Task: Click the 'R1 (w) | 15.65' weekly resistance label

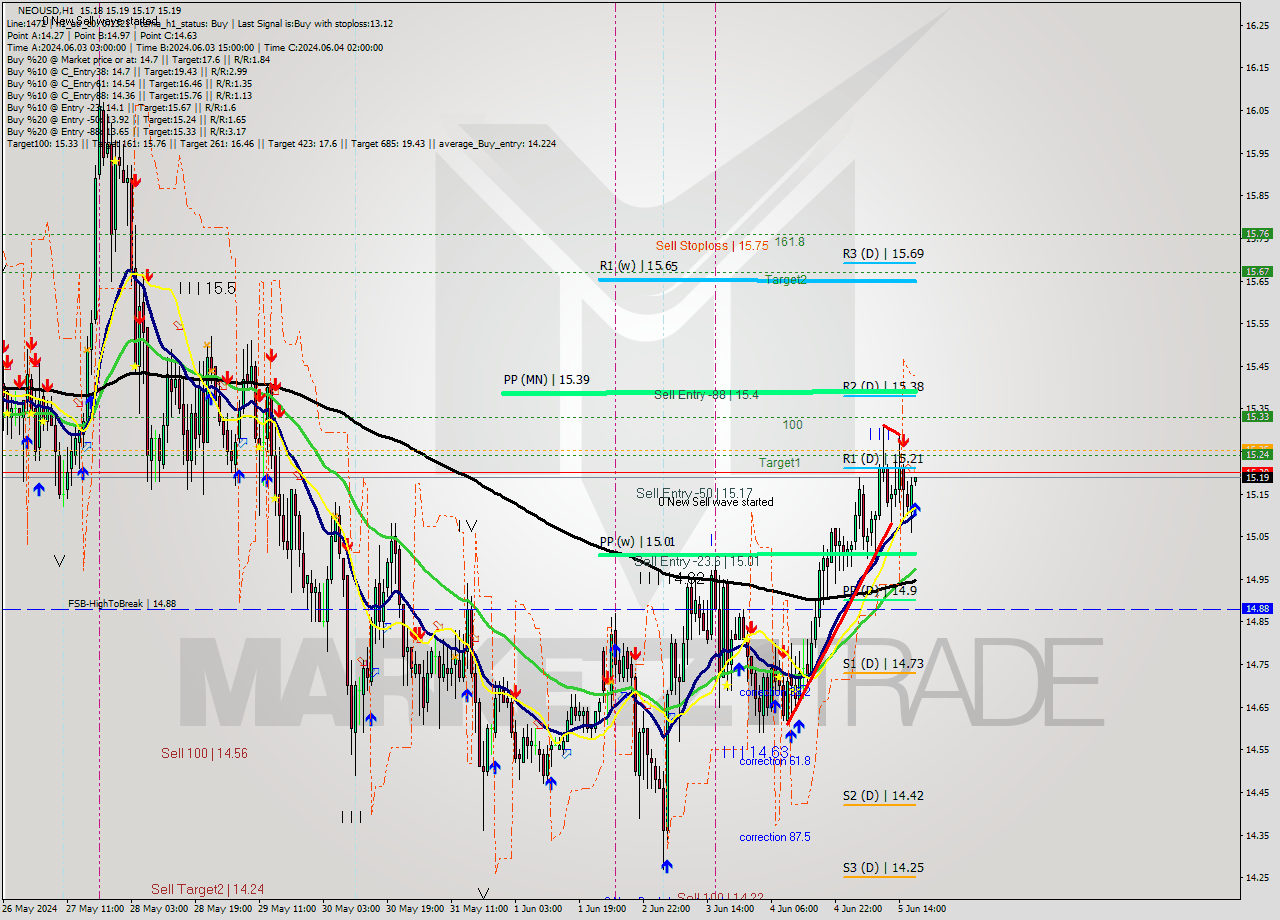Action: pos(638,266)
